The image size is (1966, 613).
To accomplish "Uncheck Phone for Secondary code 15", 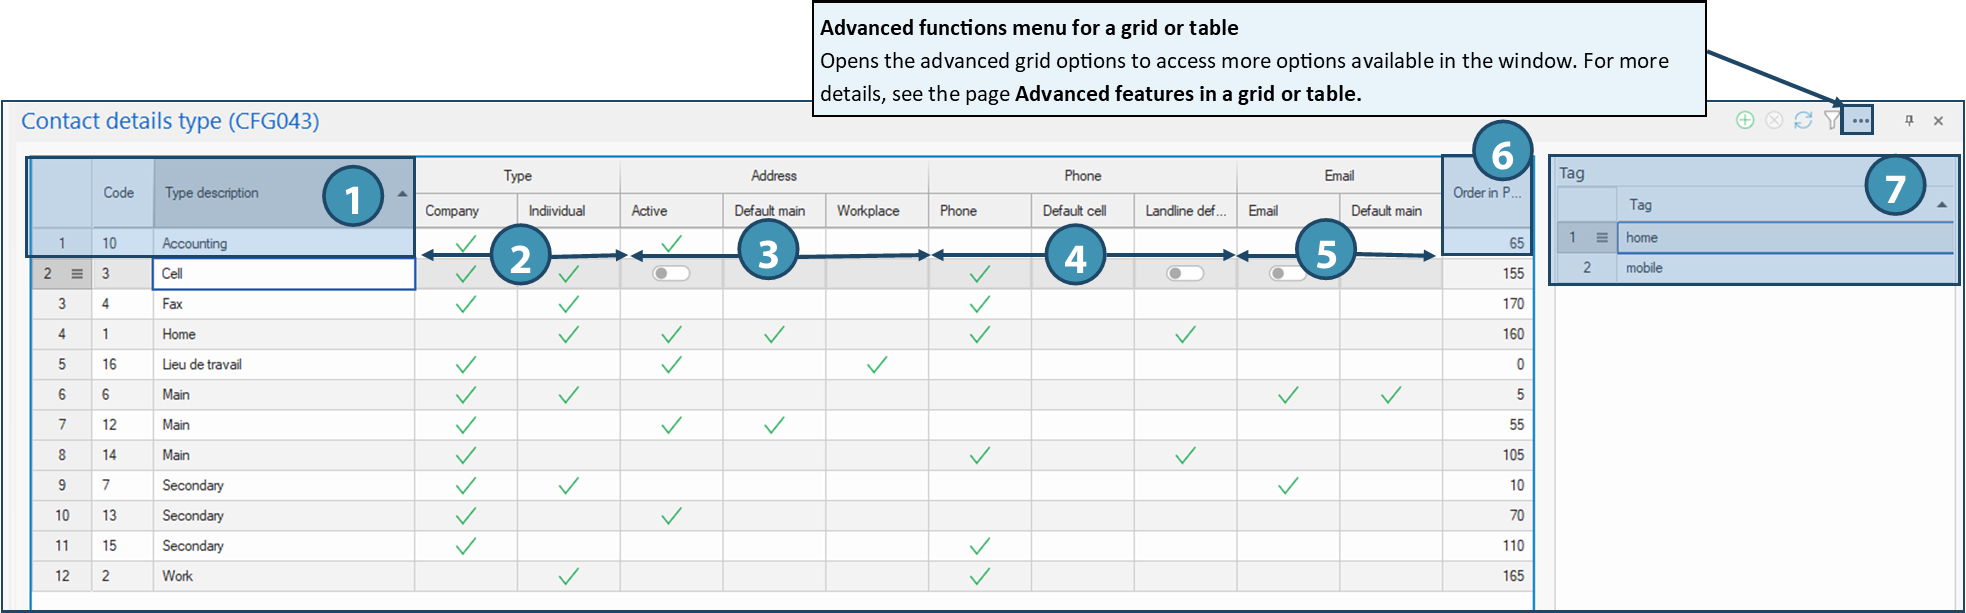I will [x=980, y=546].
